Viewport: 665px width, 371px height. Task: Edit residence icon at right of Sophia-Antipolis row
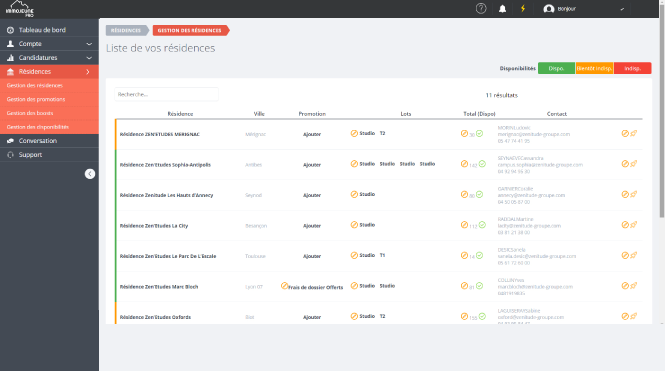tap(625, 164)
